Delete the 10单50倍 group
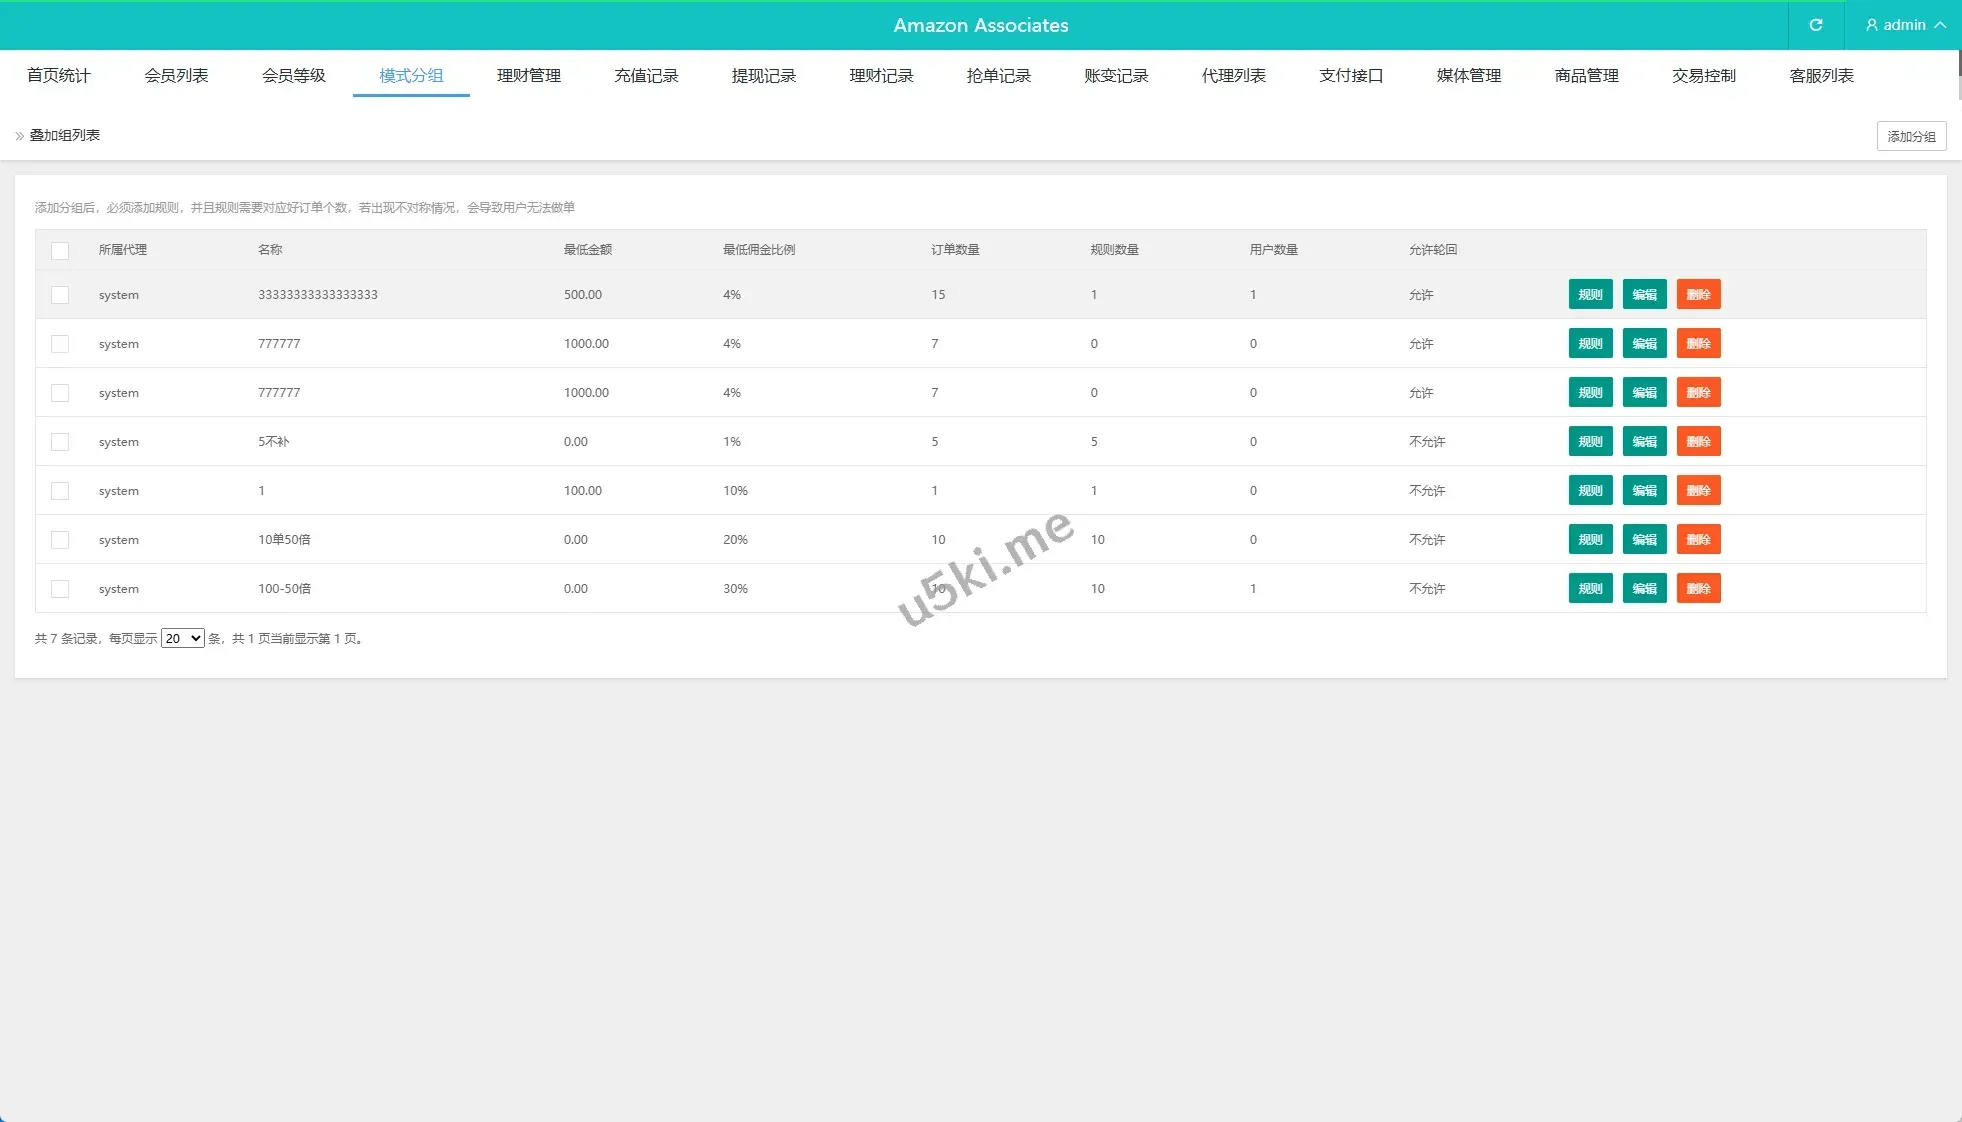Screen dimensions: 1962x1122 (1698, 540)
